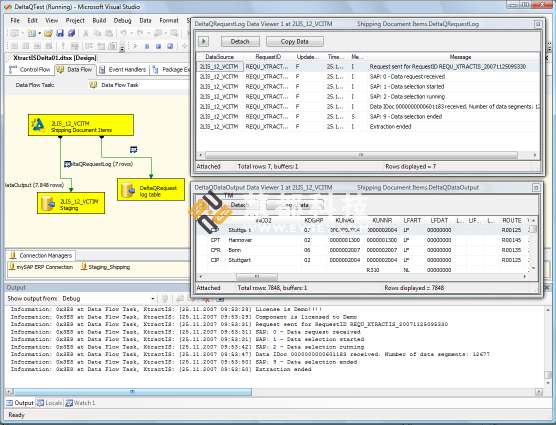Save the package with the Save icon

click(60, 34)
